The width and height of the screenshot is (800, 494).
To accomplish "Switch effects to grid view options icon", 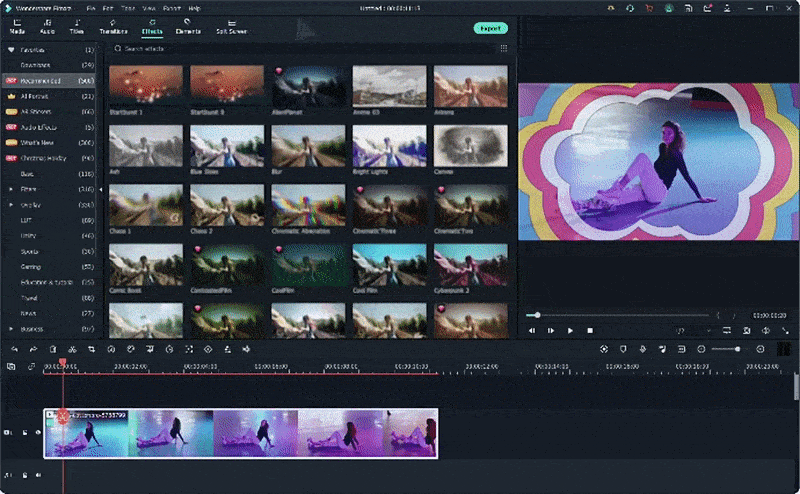I will (x=503, y=48).
